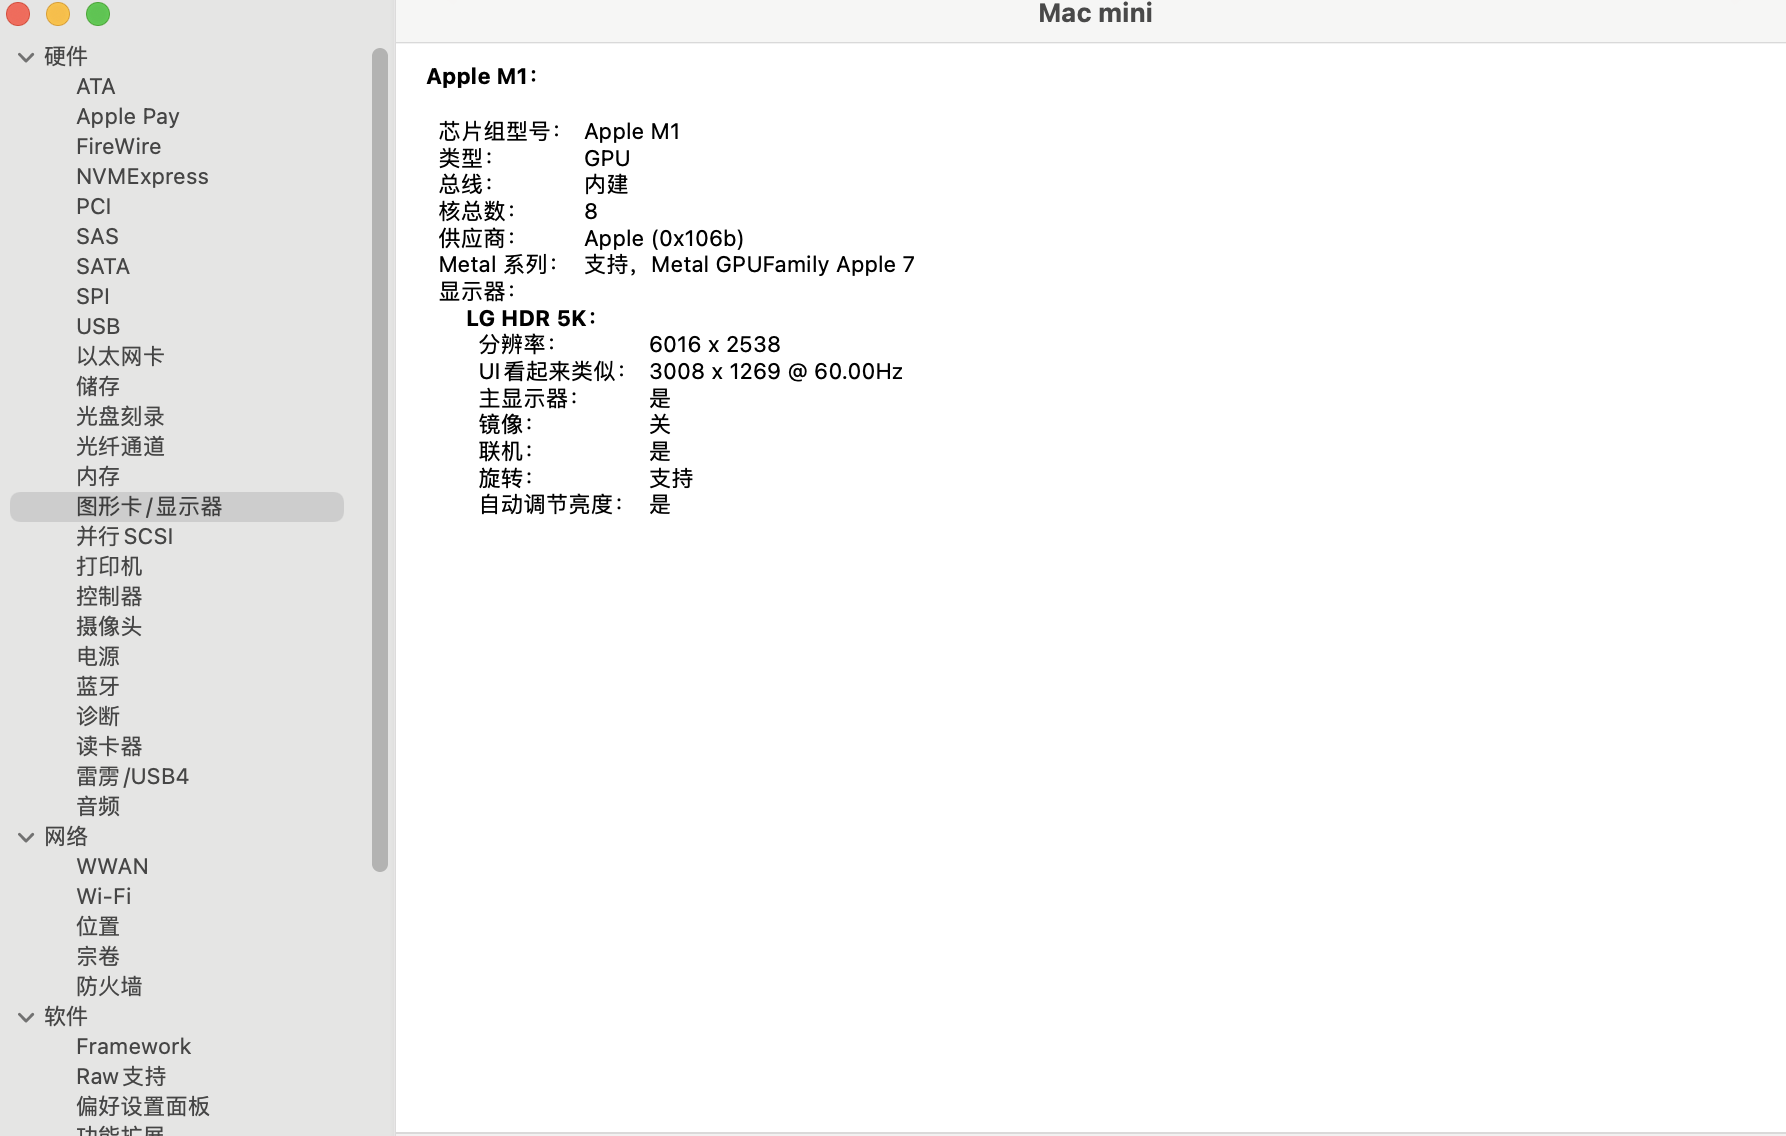Screen dimensions: 1786x1136
Task: Show 打印机 information
Action: 109,567
